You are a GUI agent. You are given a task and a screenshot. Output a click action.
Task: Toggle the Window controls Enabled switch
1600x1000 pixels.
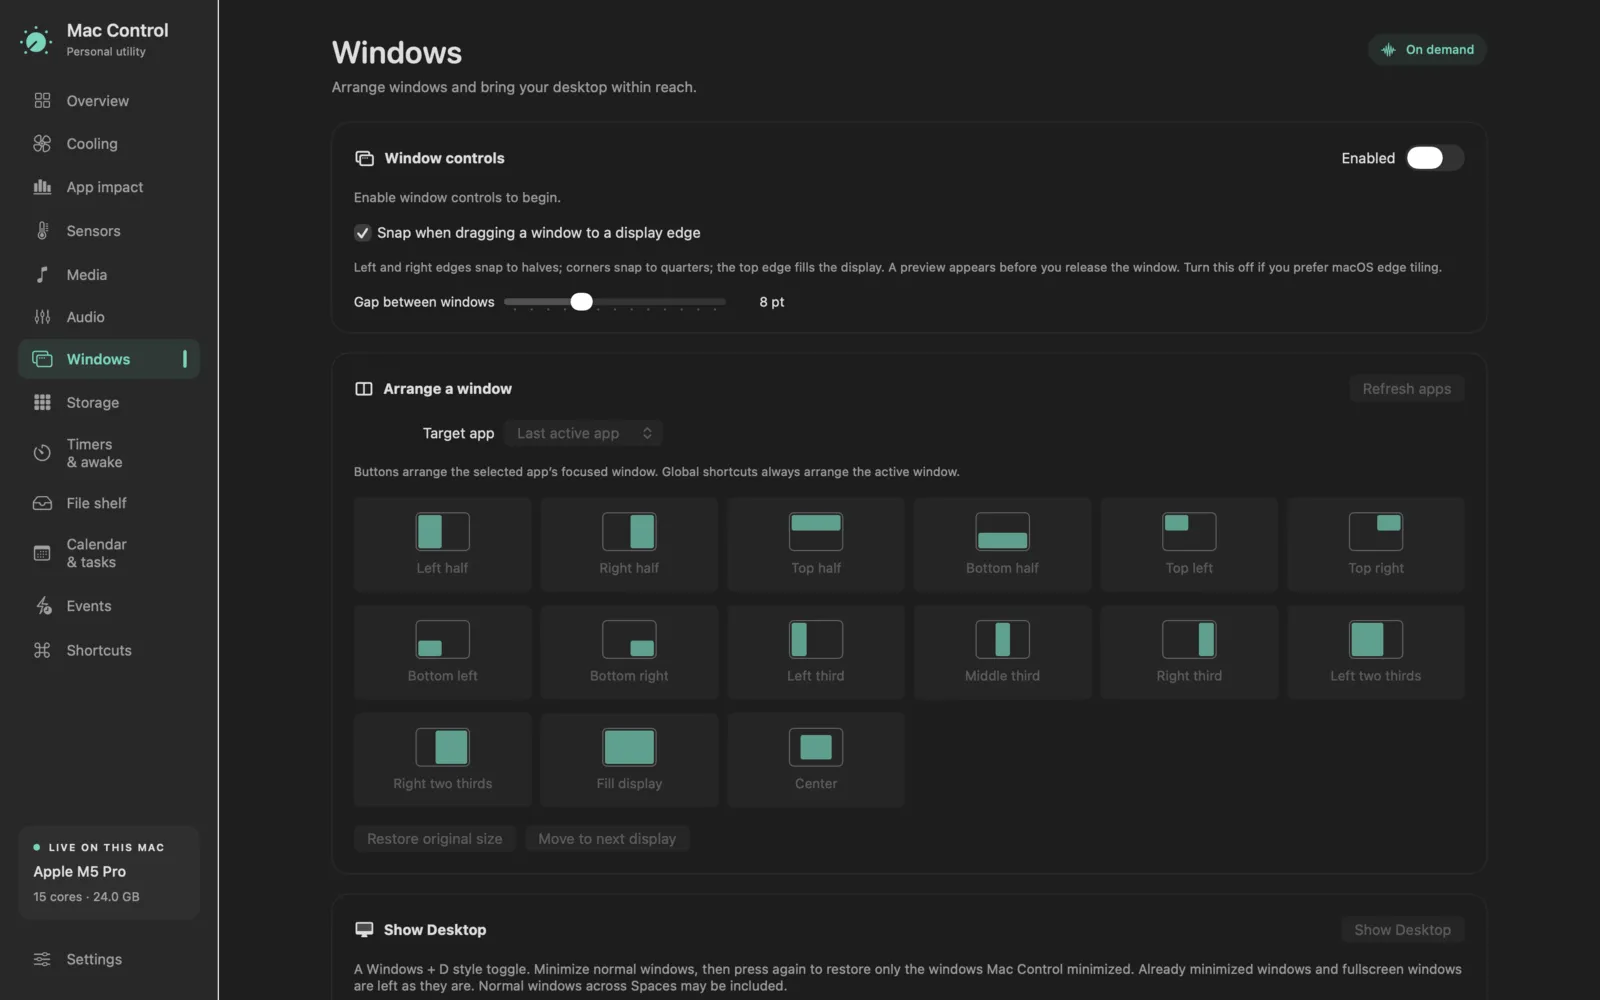click(x=1435, y=158)
